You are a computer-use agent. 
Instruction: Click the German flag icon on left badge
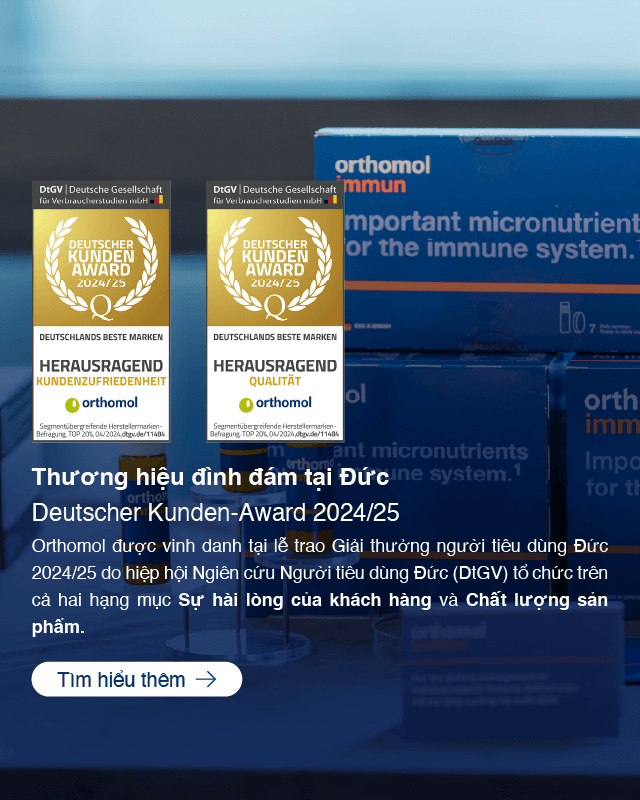pyautogui.click(x=159, y=200)
